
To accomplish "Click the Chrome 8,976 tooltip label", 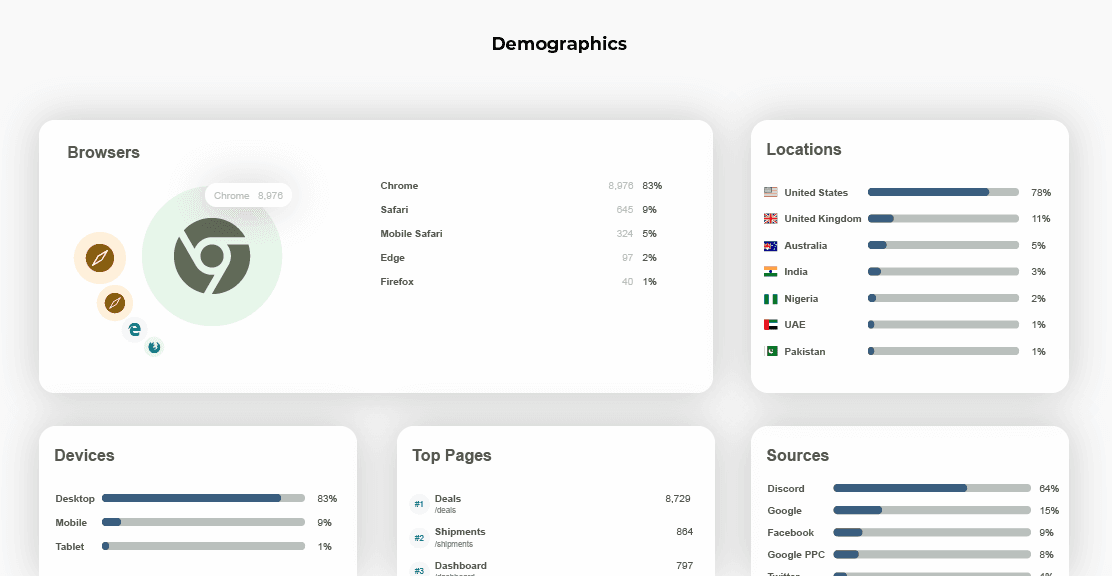I will click(248, 196).
